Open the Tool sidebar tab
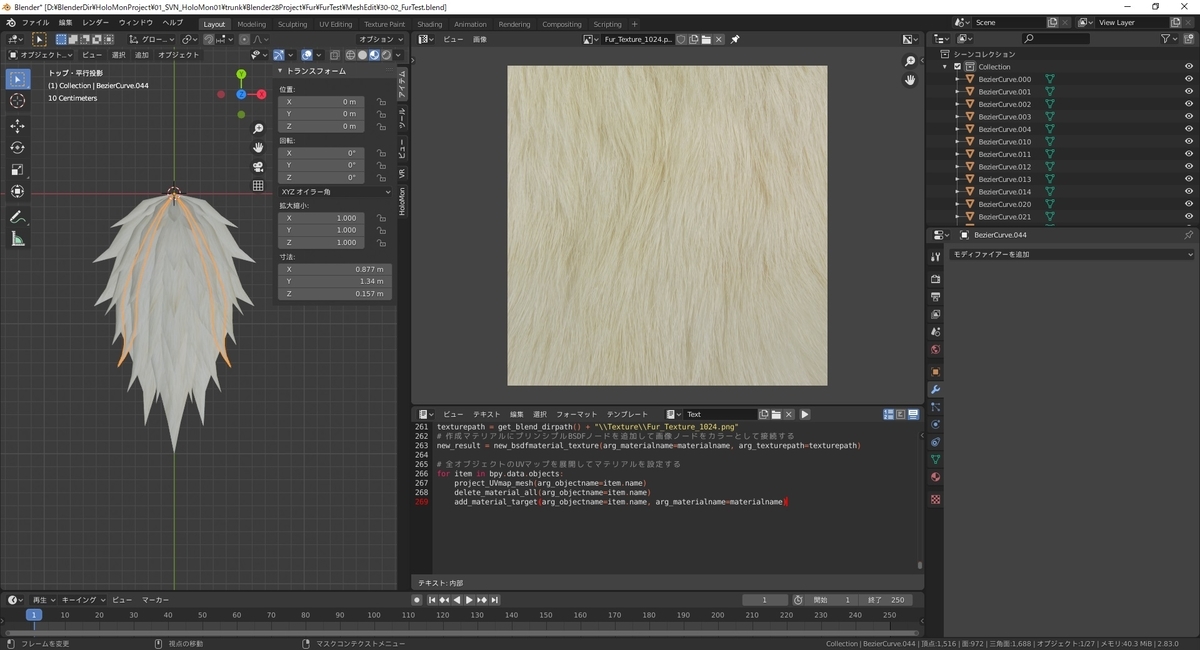 tap(402, 118)
